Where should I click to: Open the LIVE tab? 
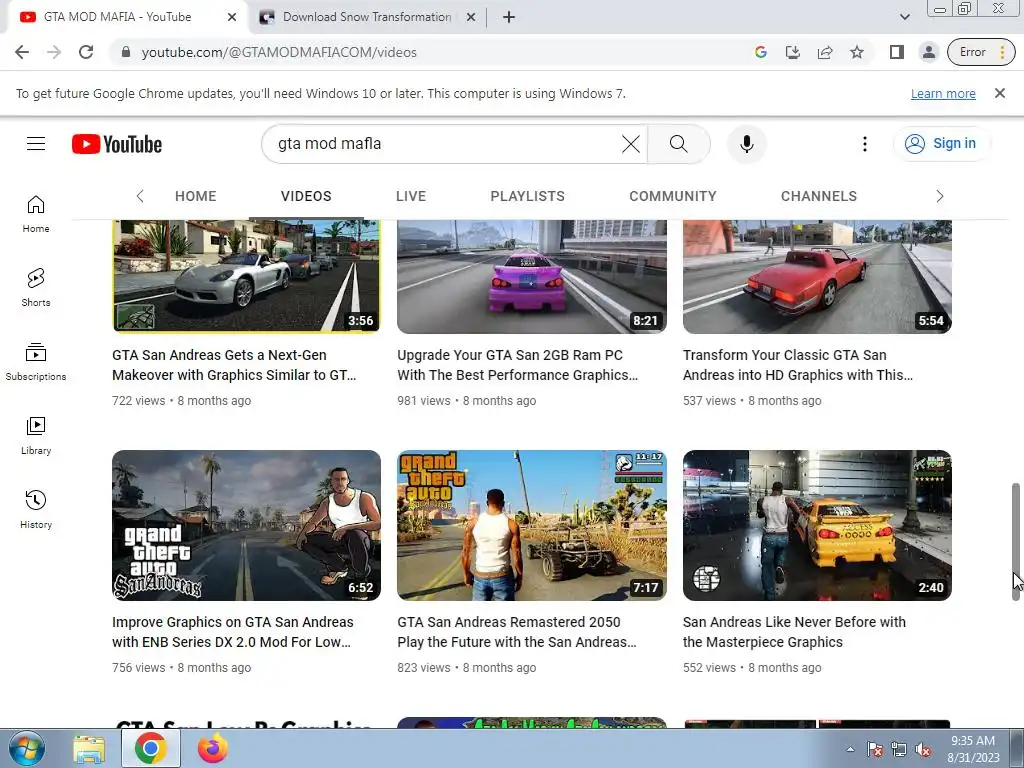click(x=411, y=196)
